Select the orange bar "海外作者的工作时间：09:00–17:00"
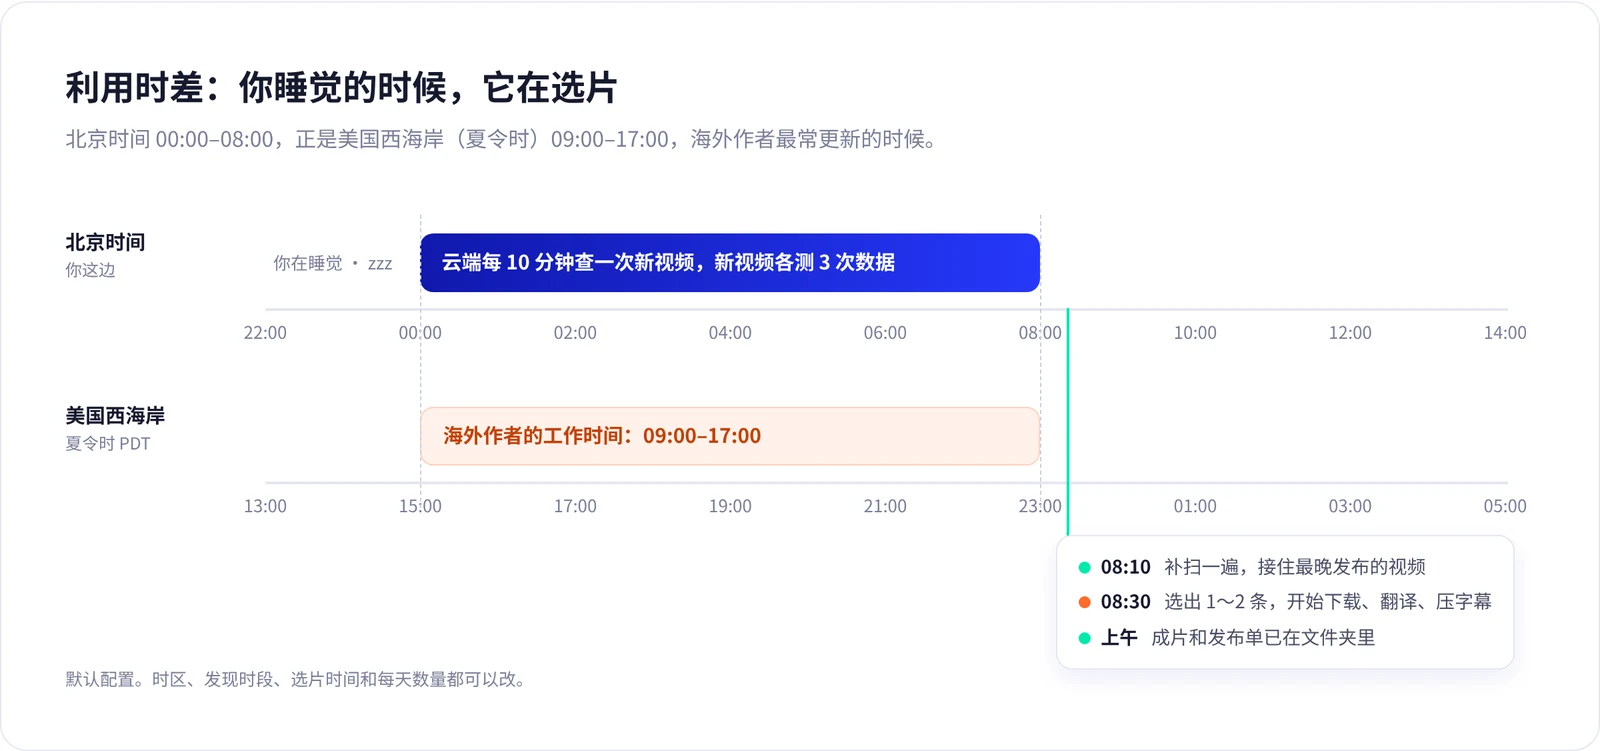 point(730,436)
